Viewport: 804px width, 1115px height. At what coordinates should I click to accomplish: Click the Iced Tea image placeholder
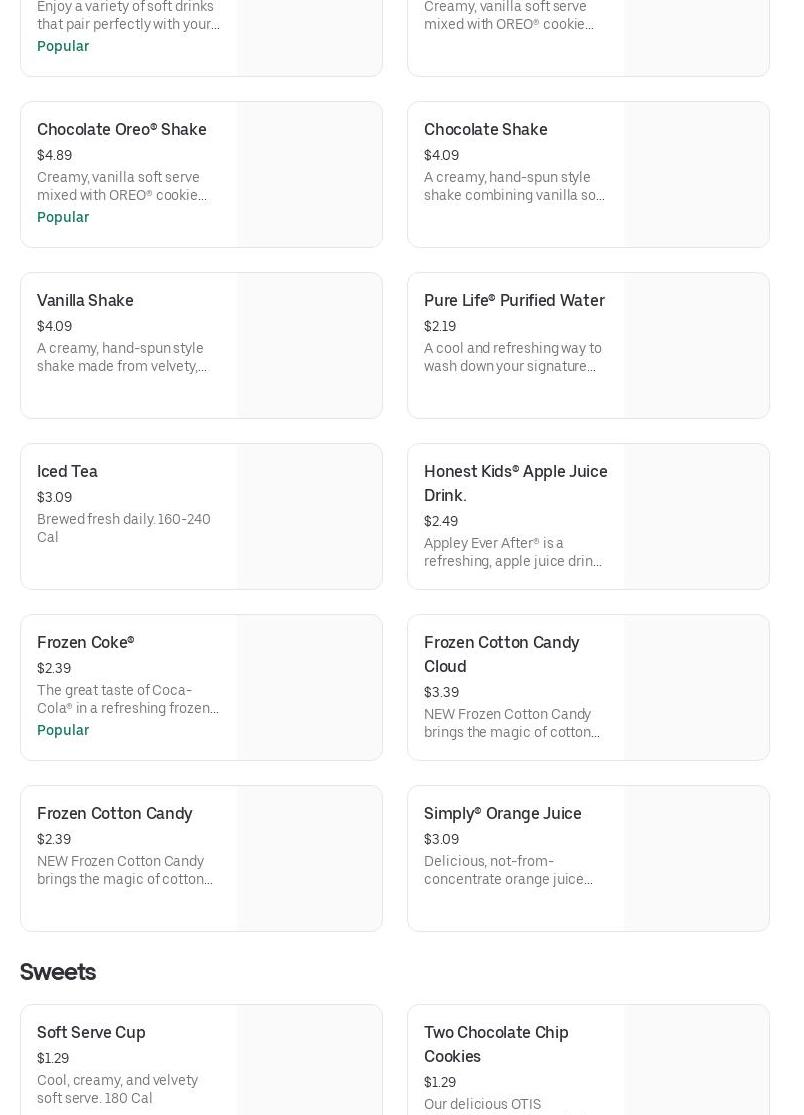309,517
